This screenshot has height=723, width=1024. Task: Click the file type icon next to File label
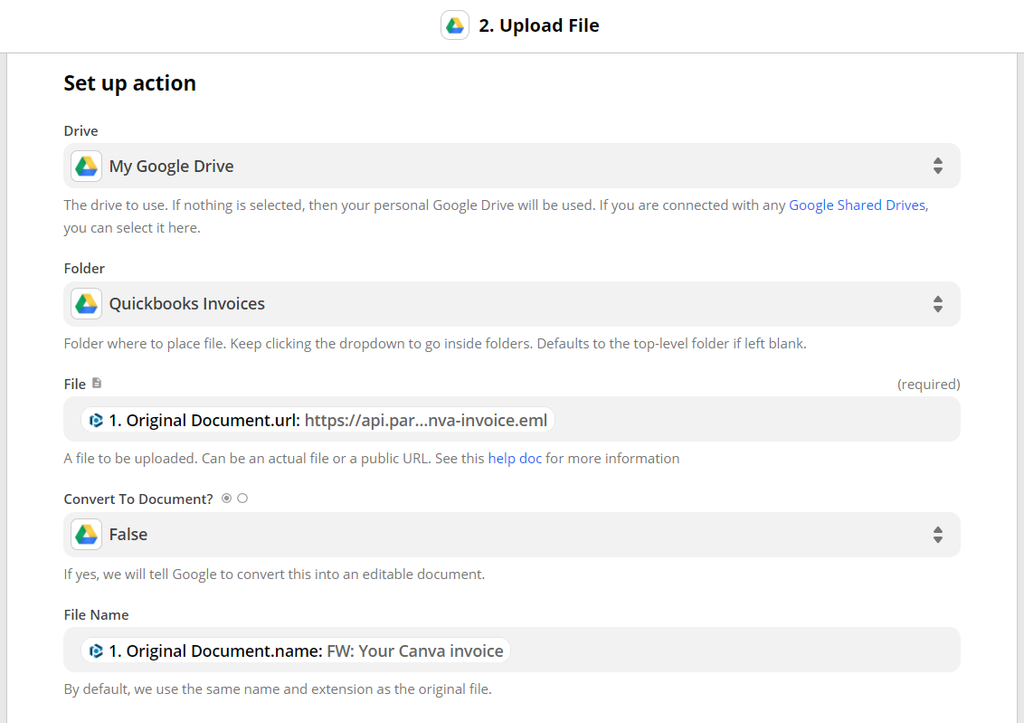(x=97, y=383)
